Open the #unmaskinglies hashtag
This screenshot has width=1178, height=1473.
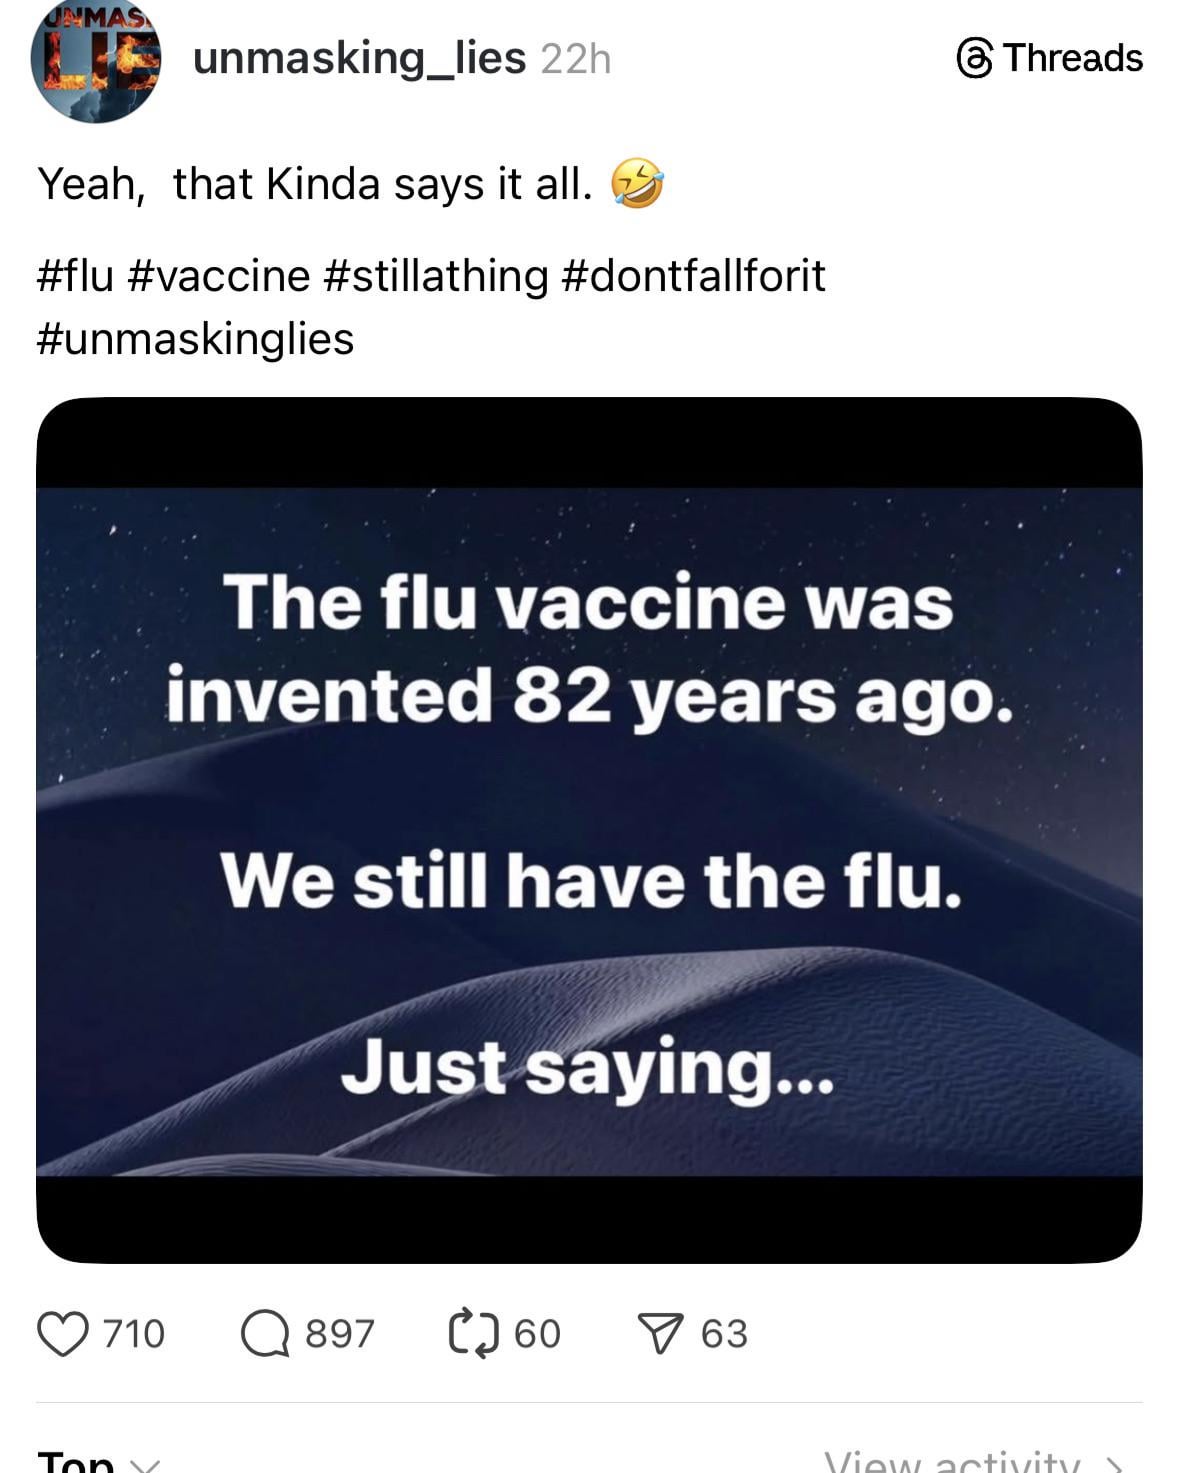tap(195, 339)
